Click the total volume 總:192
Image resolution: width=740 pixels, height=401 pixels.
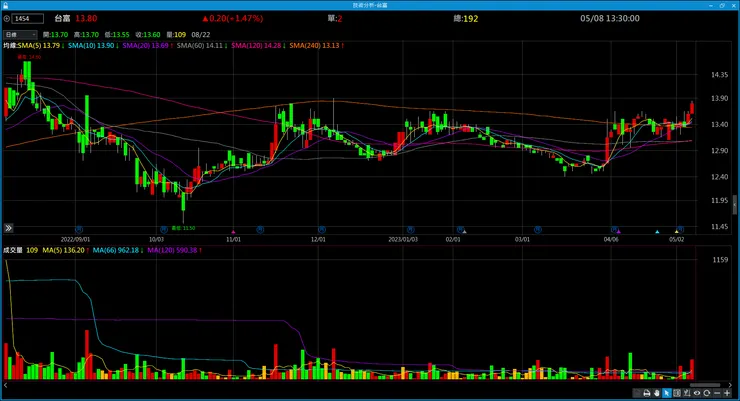466,18
